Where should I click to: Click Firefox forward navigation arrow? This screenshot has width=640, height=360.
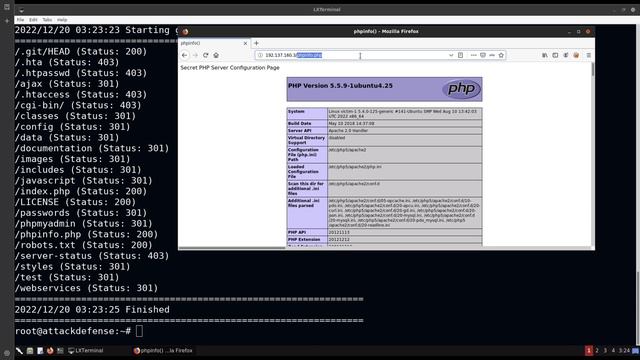pos(195,55)
